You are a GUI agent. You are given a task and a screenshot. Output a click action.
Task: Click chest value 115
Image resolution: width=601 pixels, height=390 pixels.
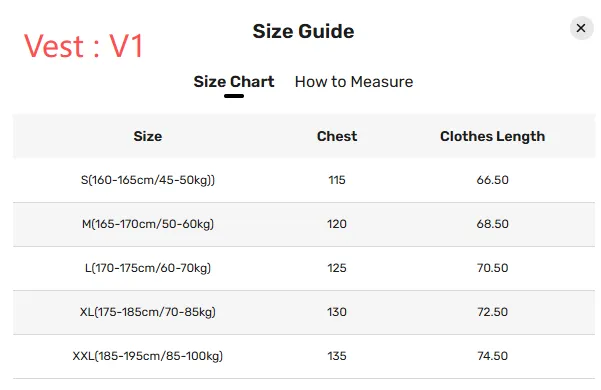[337, 180]
